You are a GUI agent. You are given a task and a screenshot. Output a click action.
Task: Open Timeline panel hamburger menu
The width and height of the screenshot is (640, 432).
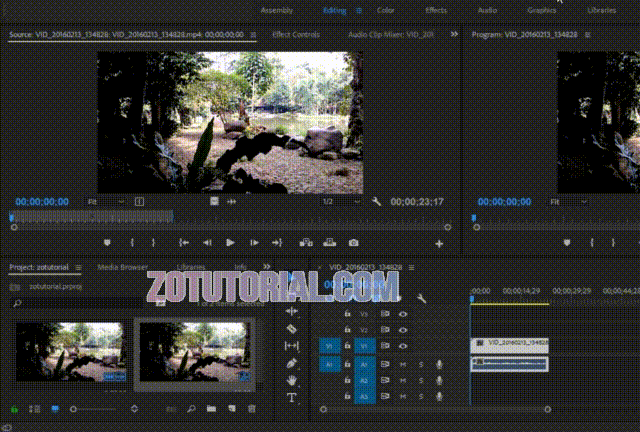(x=411, y=267)
